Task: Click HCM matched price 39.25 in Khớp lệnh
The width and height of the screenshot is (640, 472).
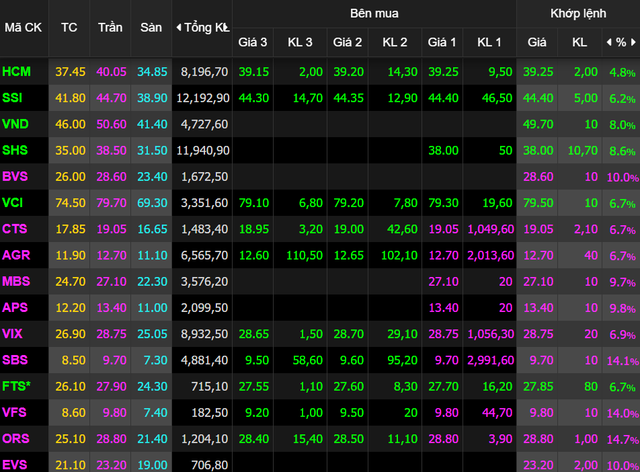Action: click(x=538, y=72)
